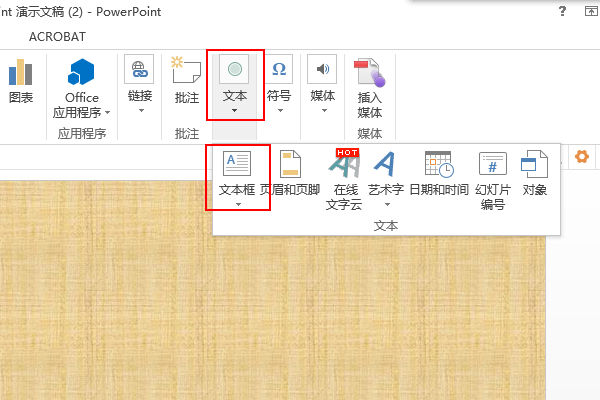Click the orange gear settings icon

pos(582,157)
